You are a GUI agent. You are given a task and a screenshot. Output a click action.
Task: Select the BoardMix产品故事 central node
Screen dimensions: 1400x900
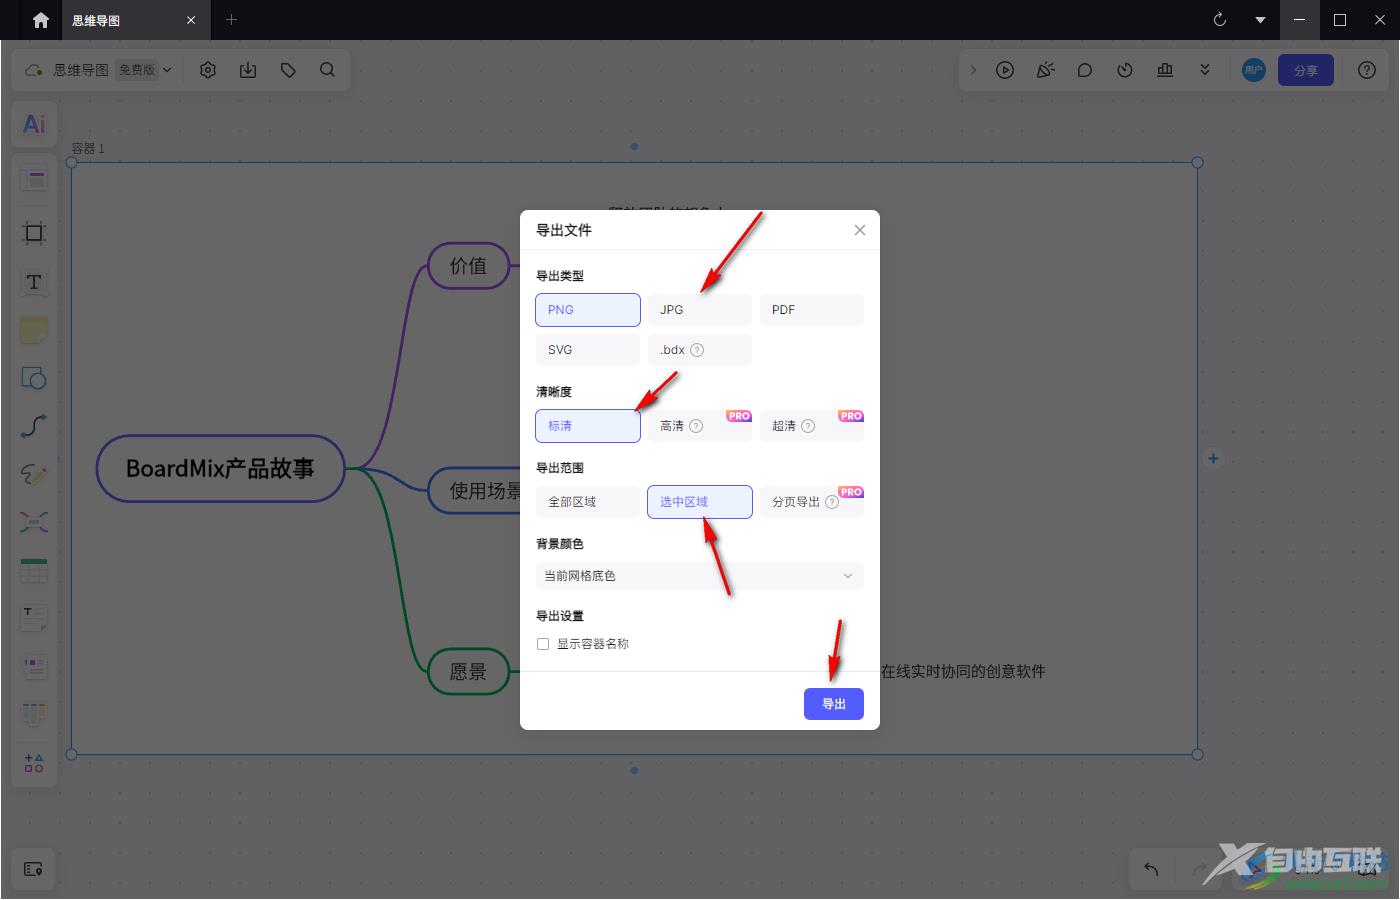(220, 468)
